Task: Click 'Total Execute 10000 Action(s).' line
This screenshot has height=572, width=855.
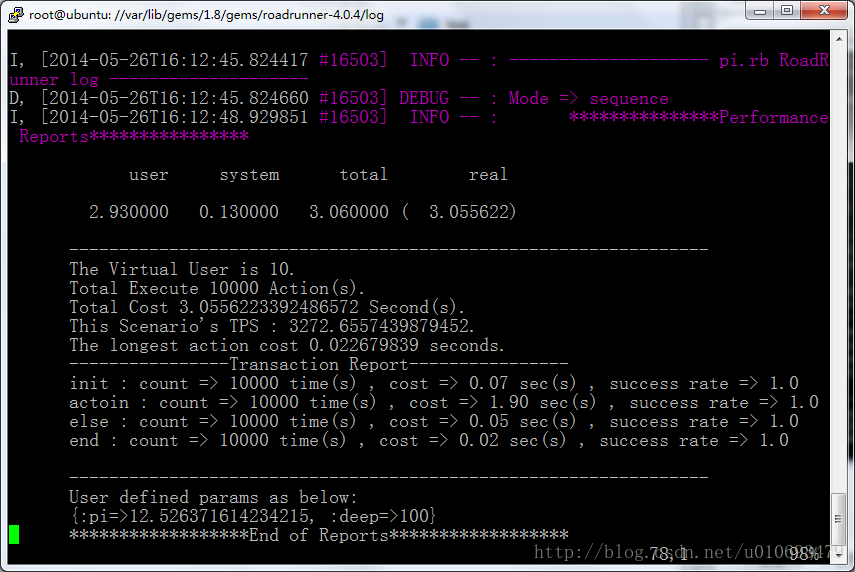Action: (x=216, y=288)
